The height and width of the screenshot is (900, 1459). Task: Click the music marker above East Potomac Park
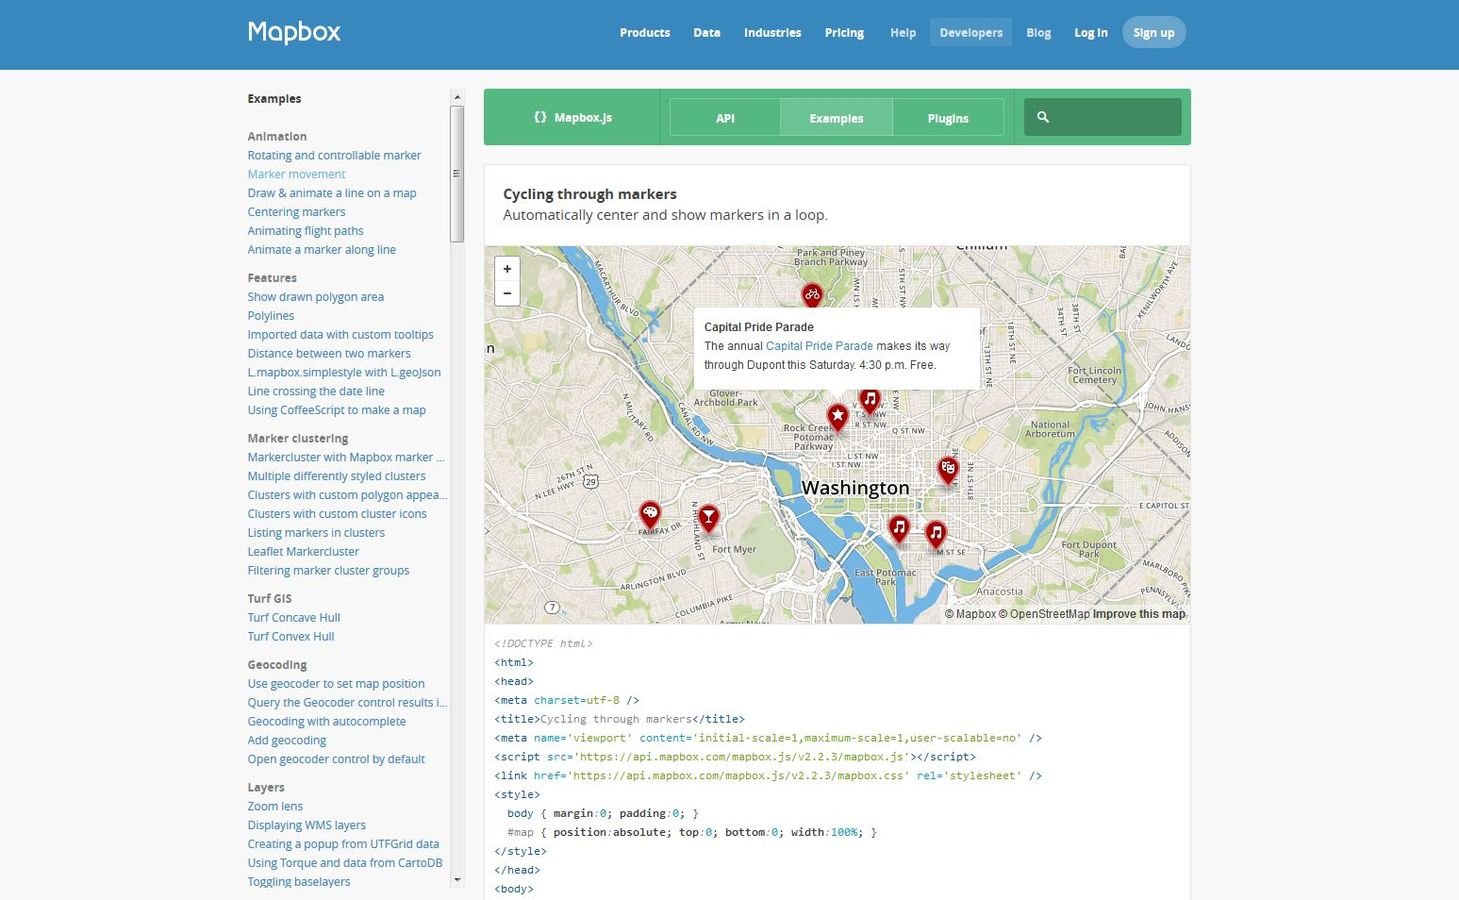click(899, 529)
